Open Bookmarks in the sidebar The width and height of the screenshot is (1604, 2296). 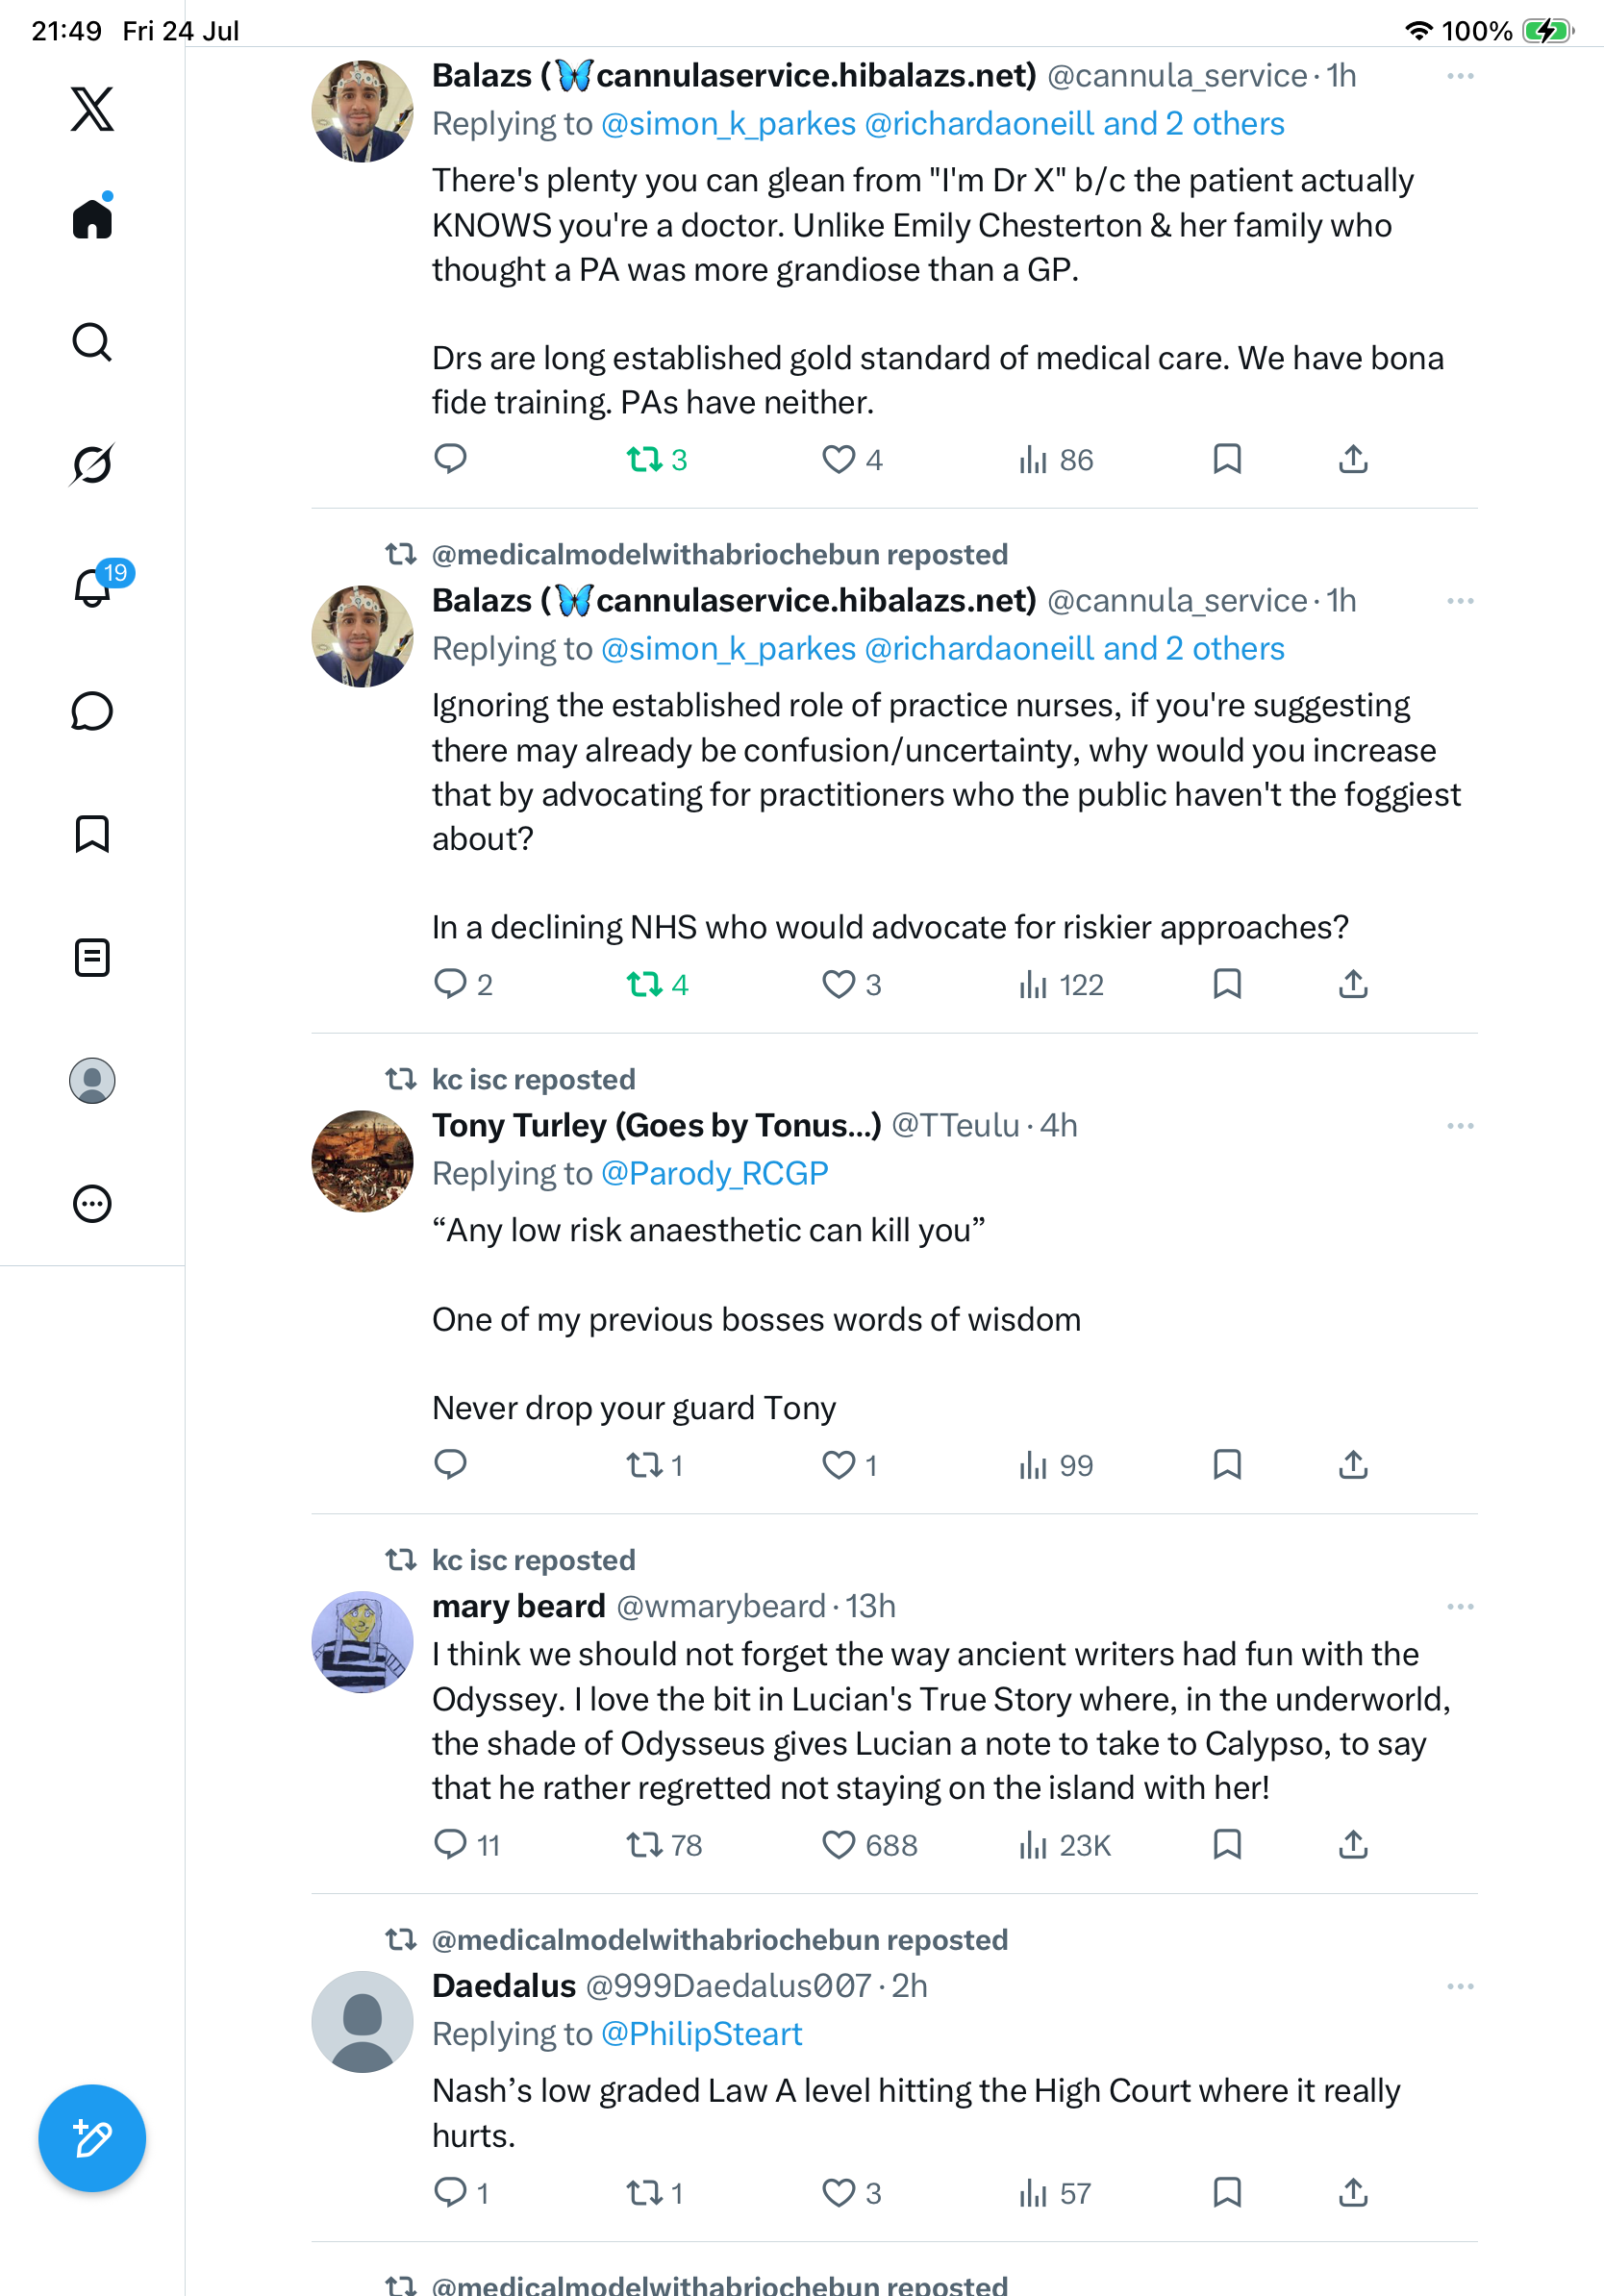point(92,834)
